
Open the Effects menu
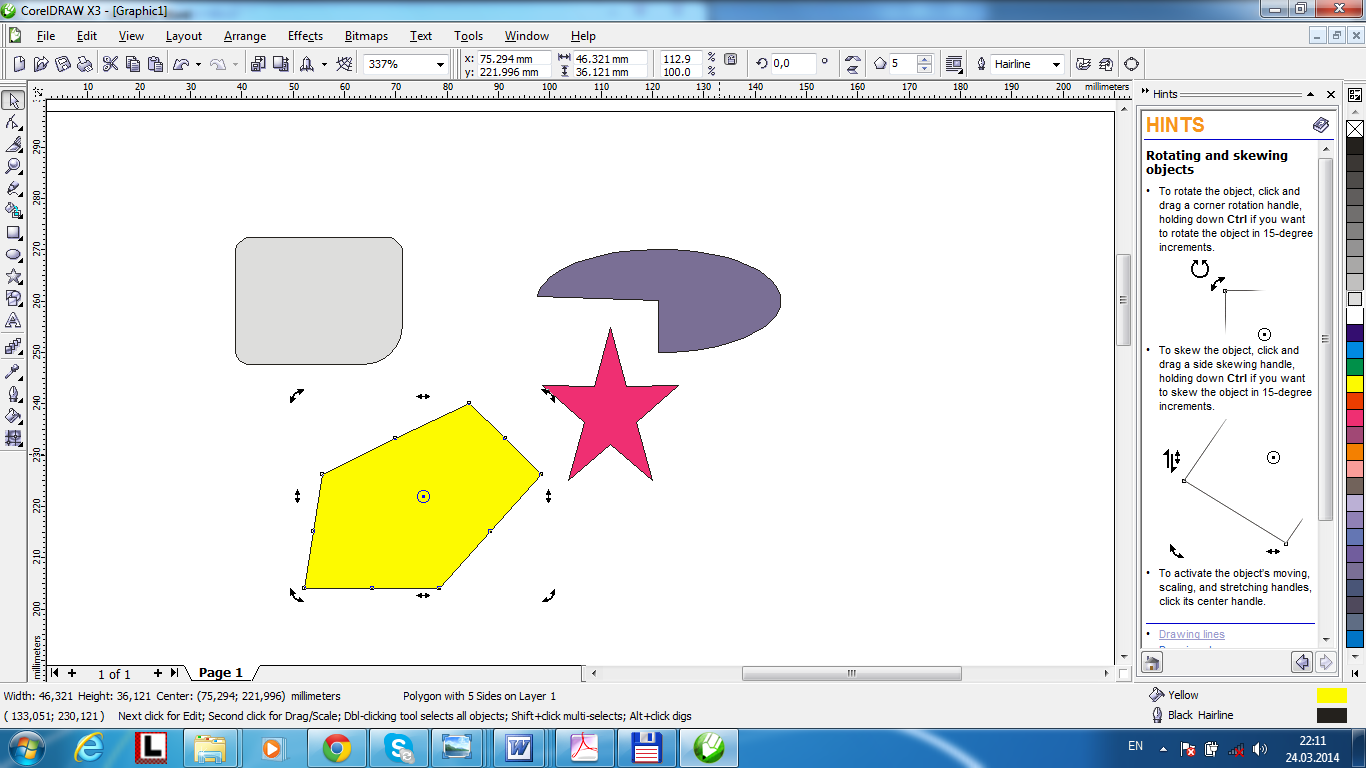[305, 36]
